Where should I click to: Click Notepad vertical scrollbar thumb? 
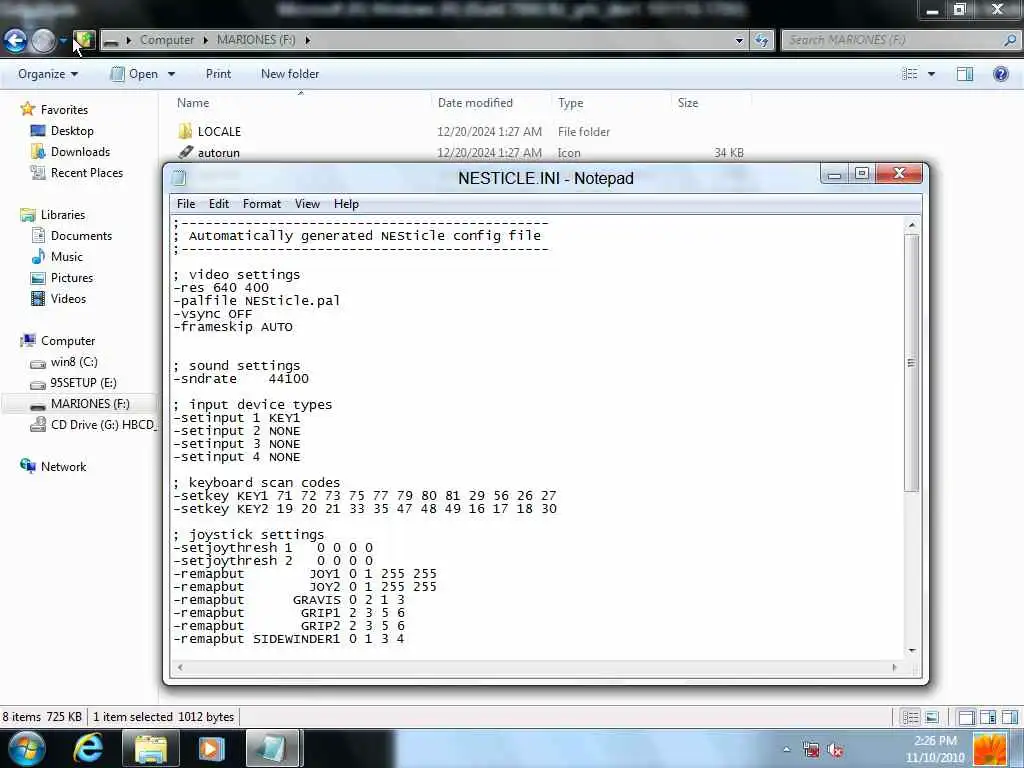click(x=912, y=362)
